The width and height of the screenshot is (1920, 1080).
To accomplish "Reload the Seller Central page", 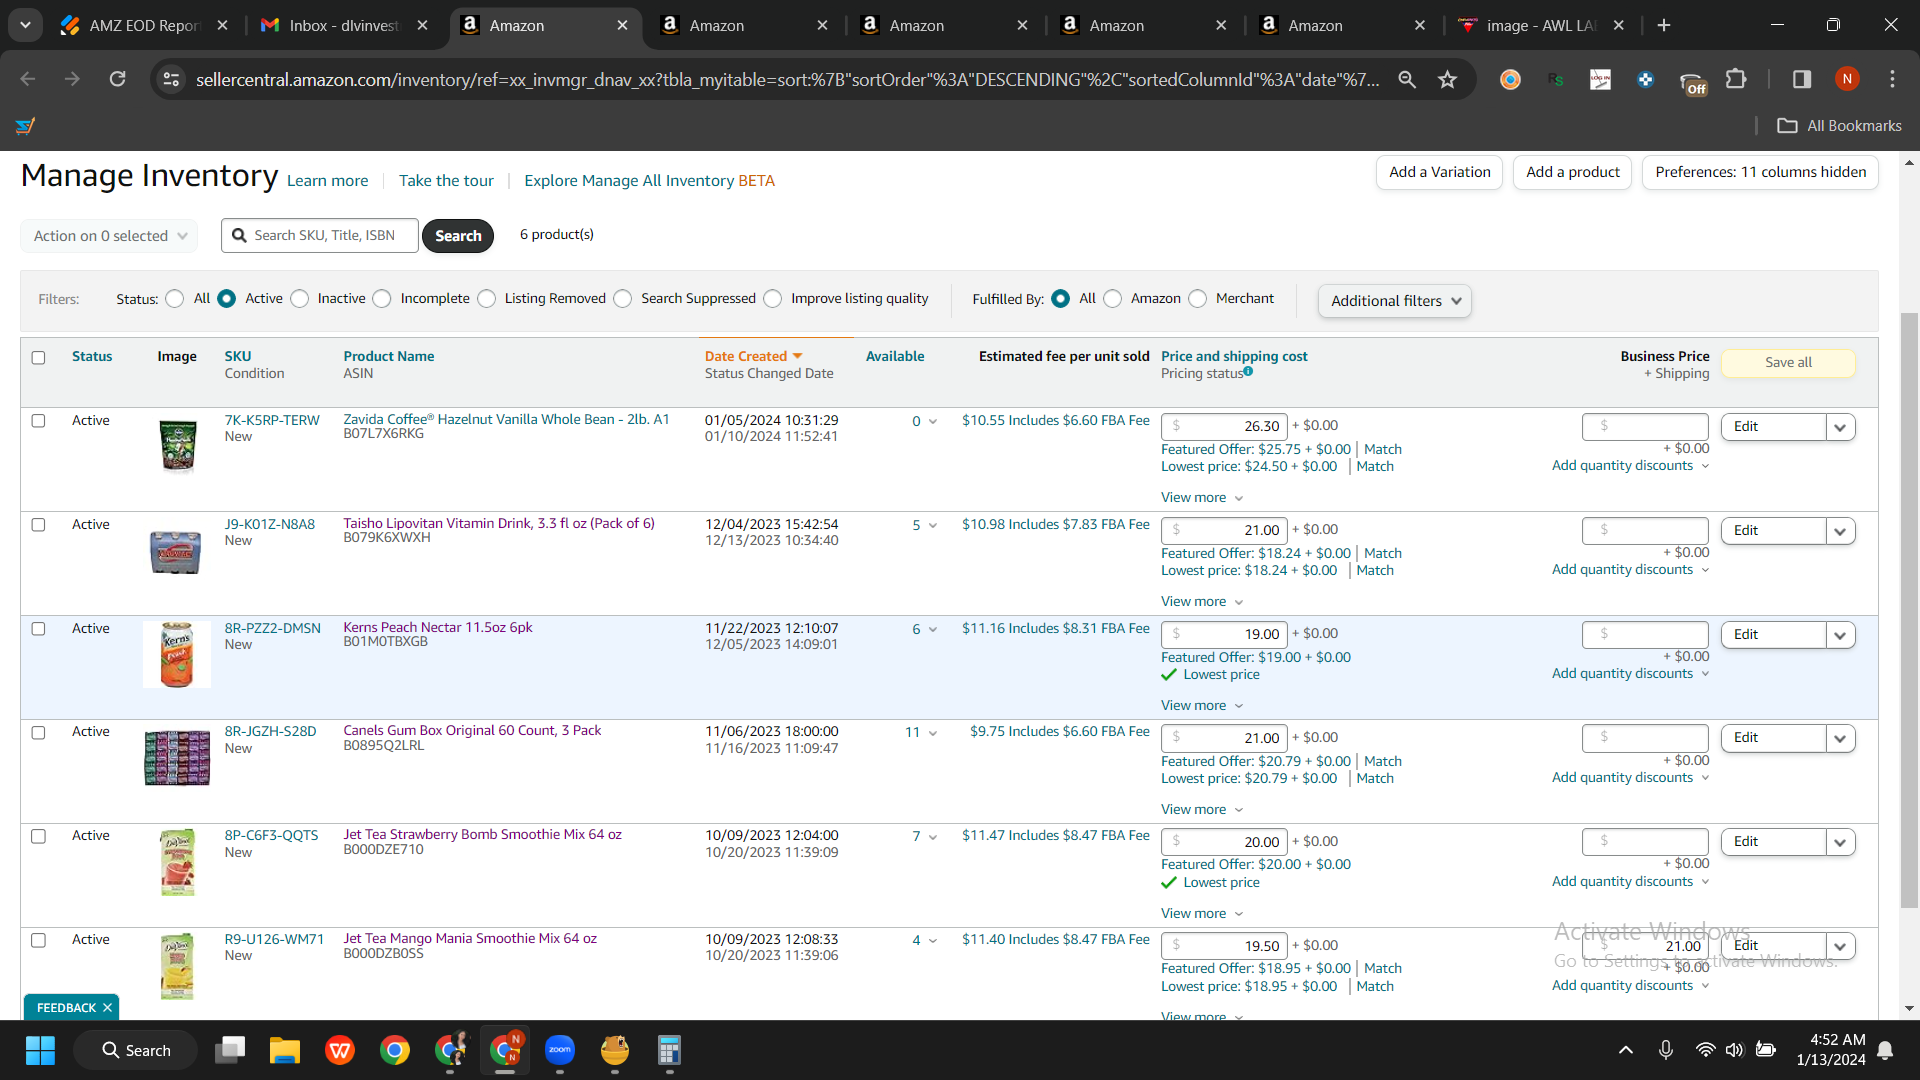I will click(118, 79).
